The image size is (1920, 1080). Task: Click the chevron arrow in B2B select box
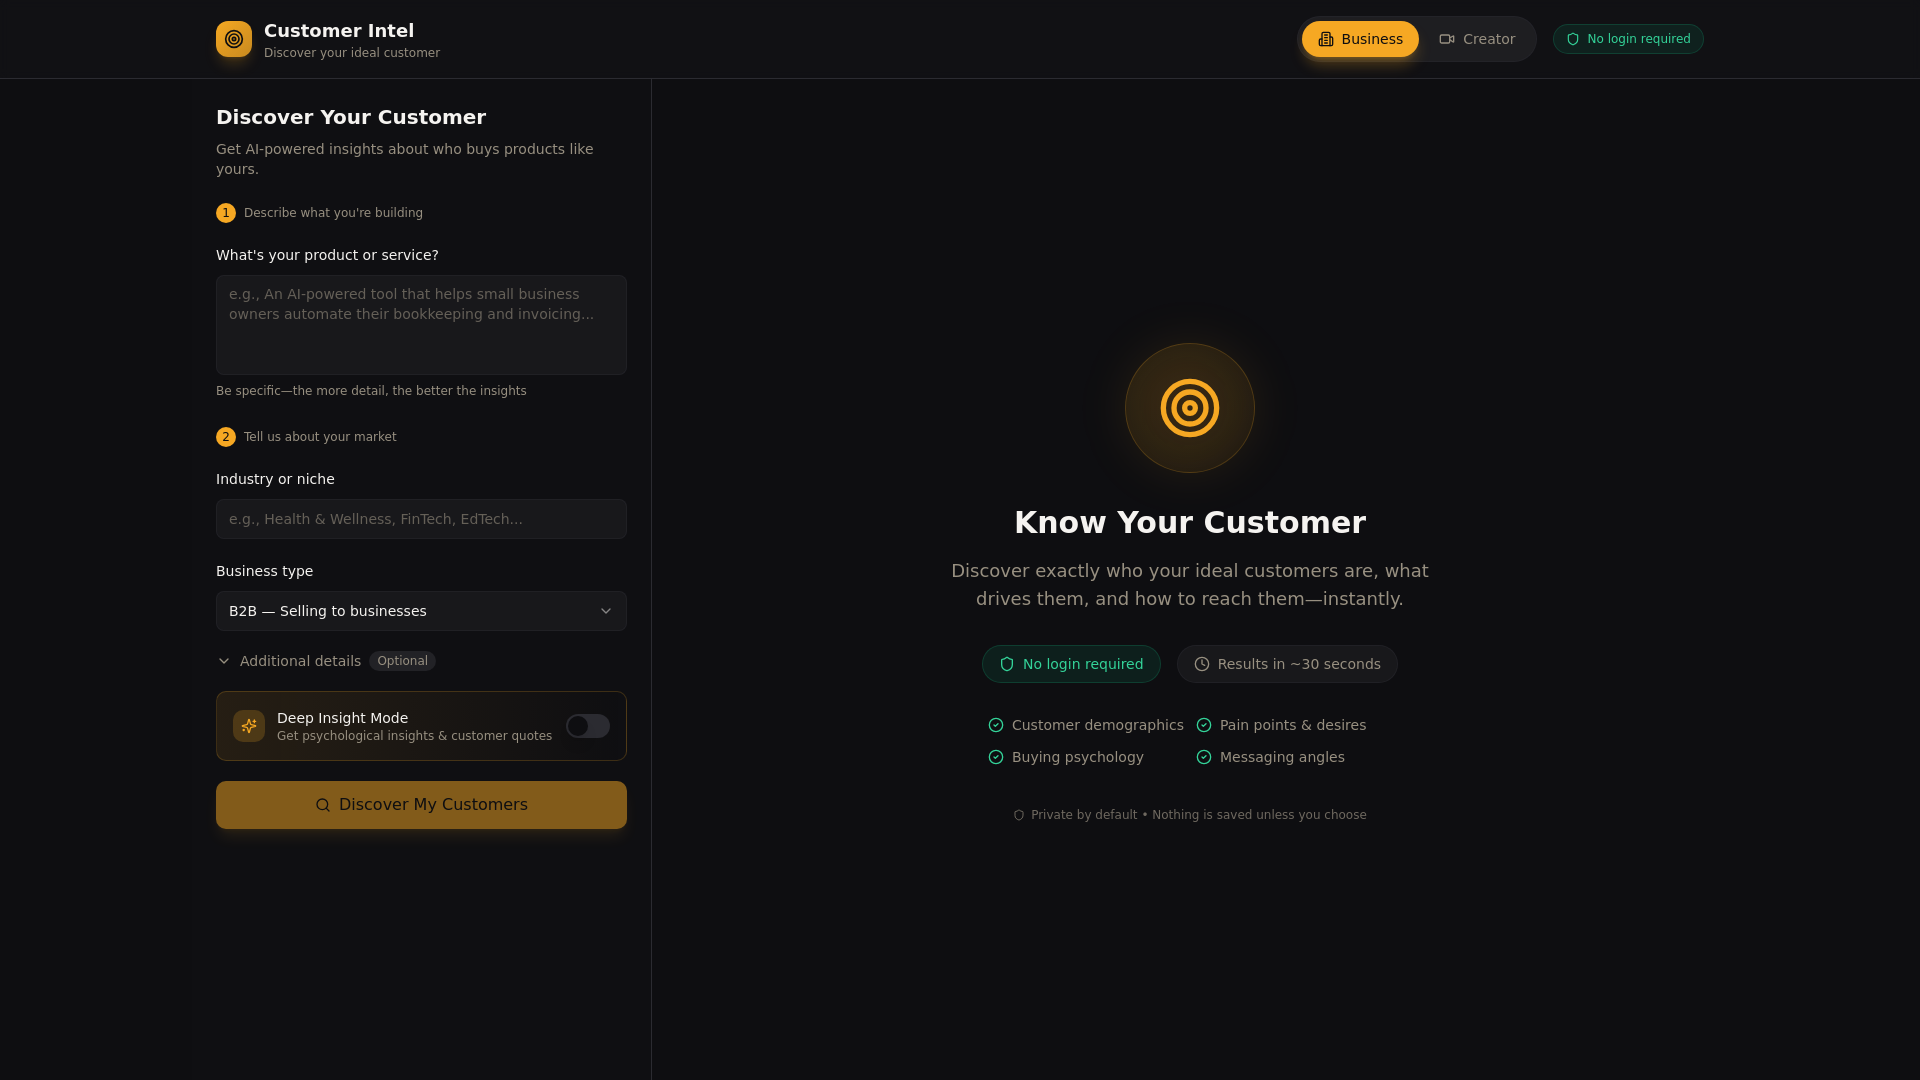(606, 611)
